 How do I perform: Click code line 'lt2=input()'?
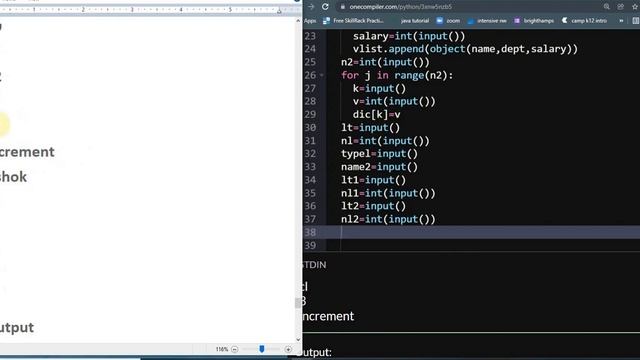tap(373, 206)
